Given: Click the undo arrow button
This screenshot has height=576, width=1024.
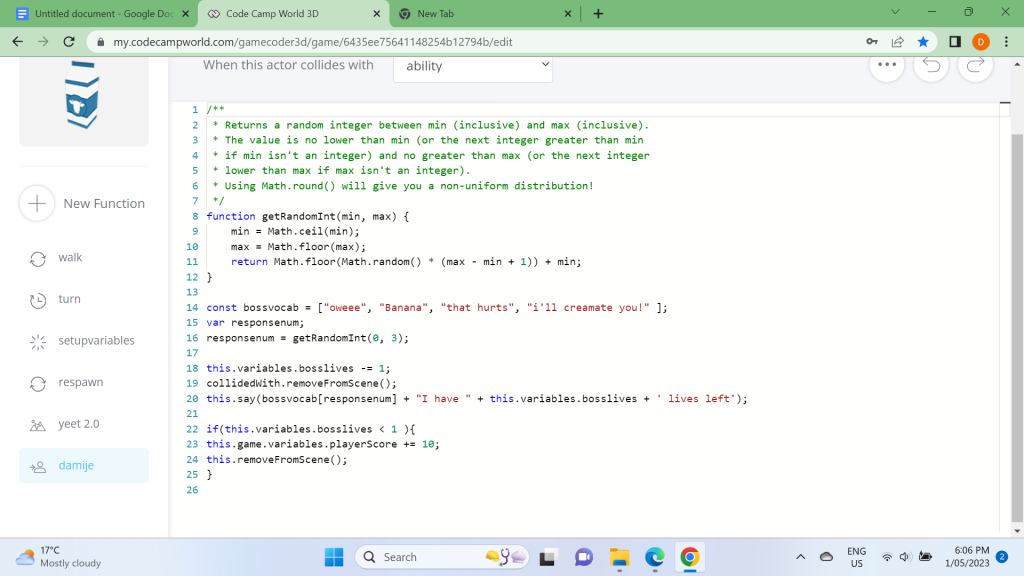Looking at the screenshot, I should [931, 66].
